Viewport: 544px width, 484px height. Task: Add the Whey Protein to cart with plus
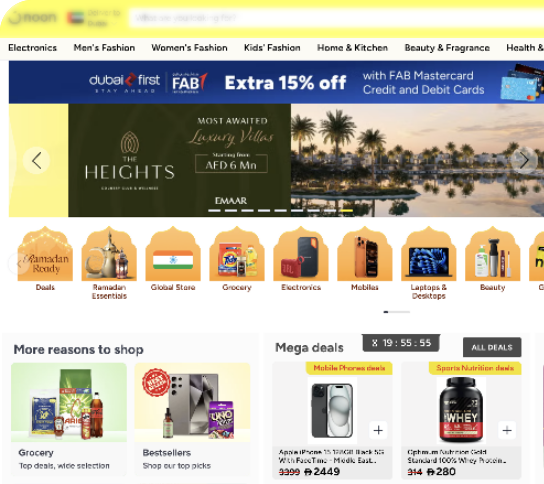point(507,430)
